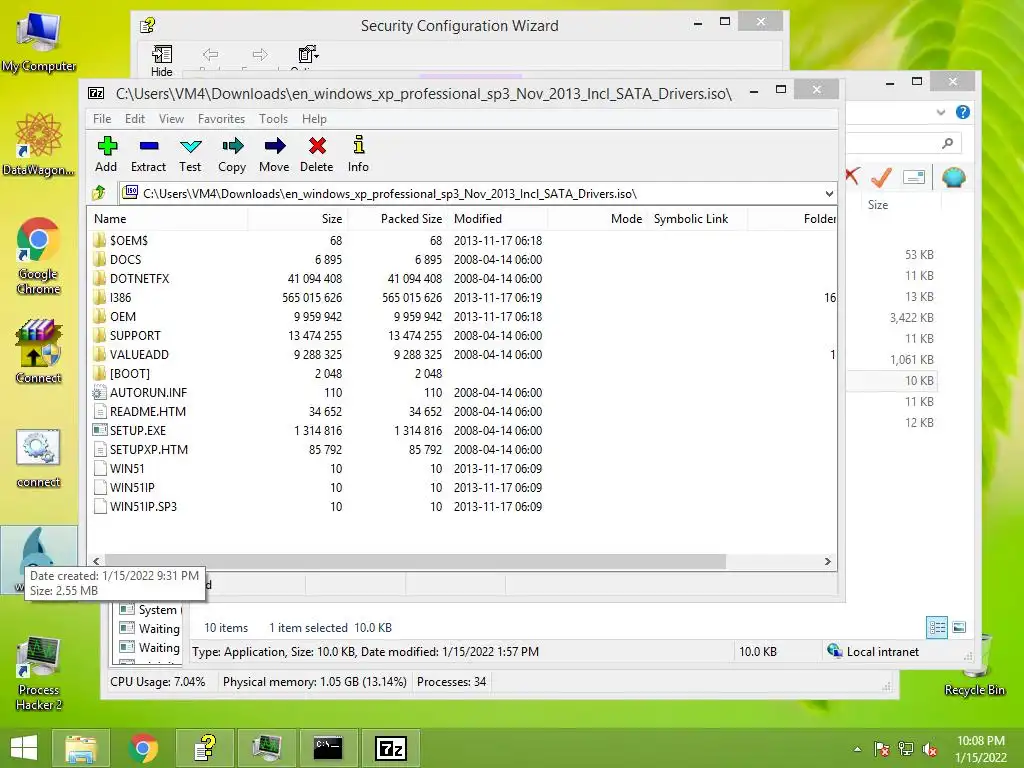Open File Explorer from taskbar
Screen dimensions: 1024x768
(x=81, y=748)
